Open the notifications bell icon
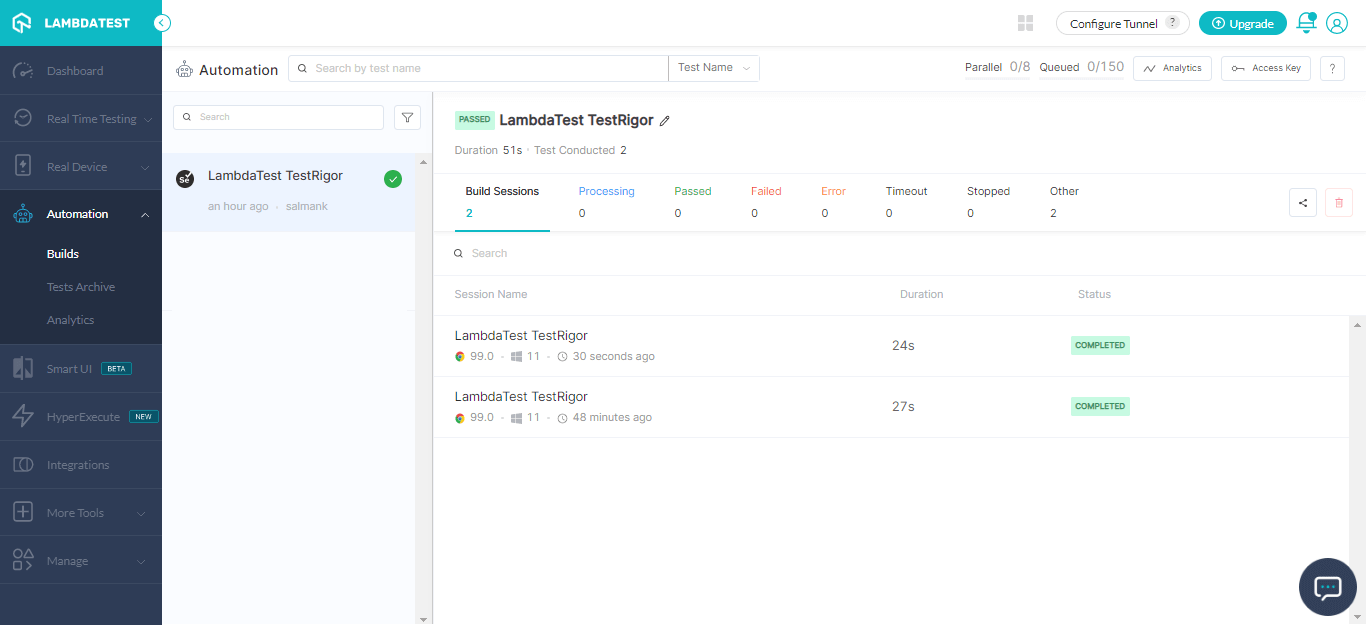 click(1306, 22)
